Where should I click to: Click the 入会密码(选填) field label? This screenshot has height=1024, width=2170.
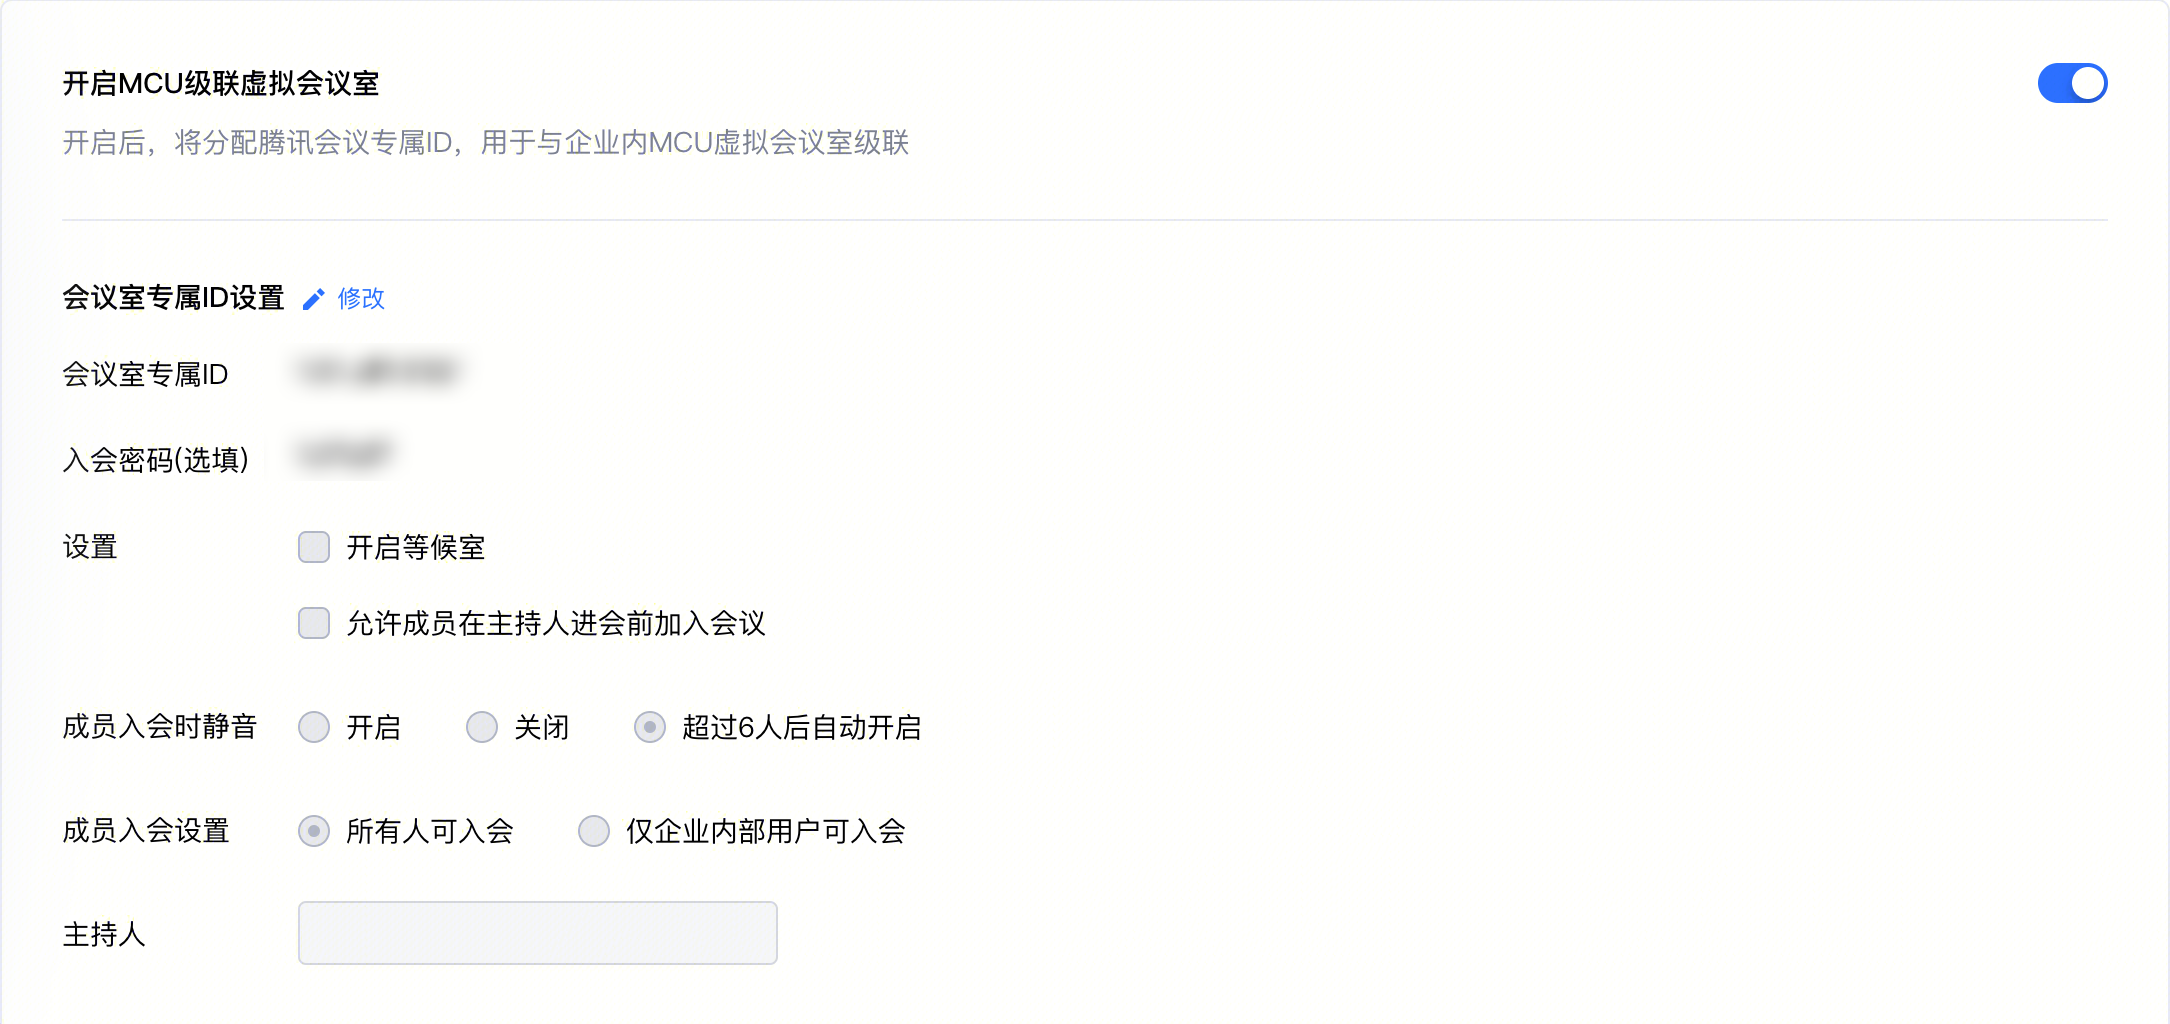pyautogui.click(x=156, y=460)
